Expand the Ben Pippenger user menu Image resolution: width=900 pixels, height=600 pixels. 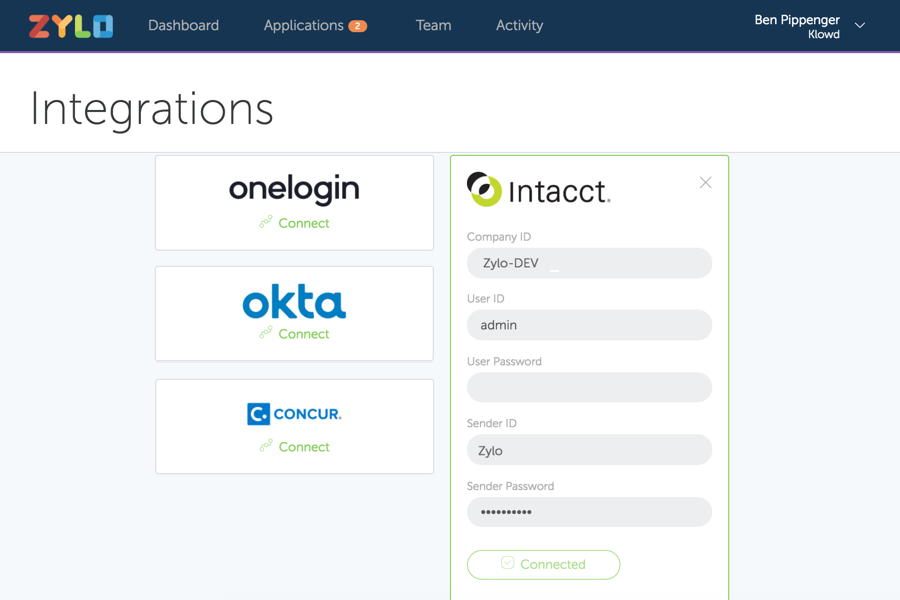[859, 26]
